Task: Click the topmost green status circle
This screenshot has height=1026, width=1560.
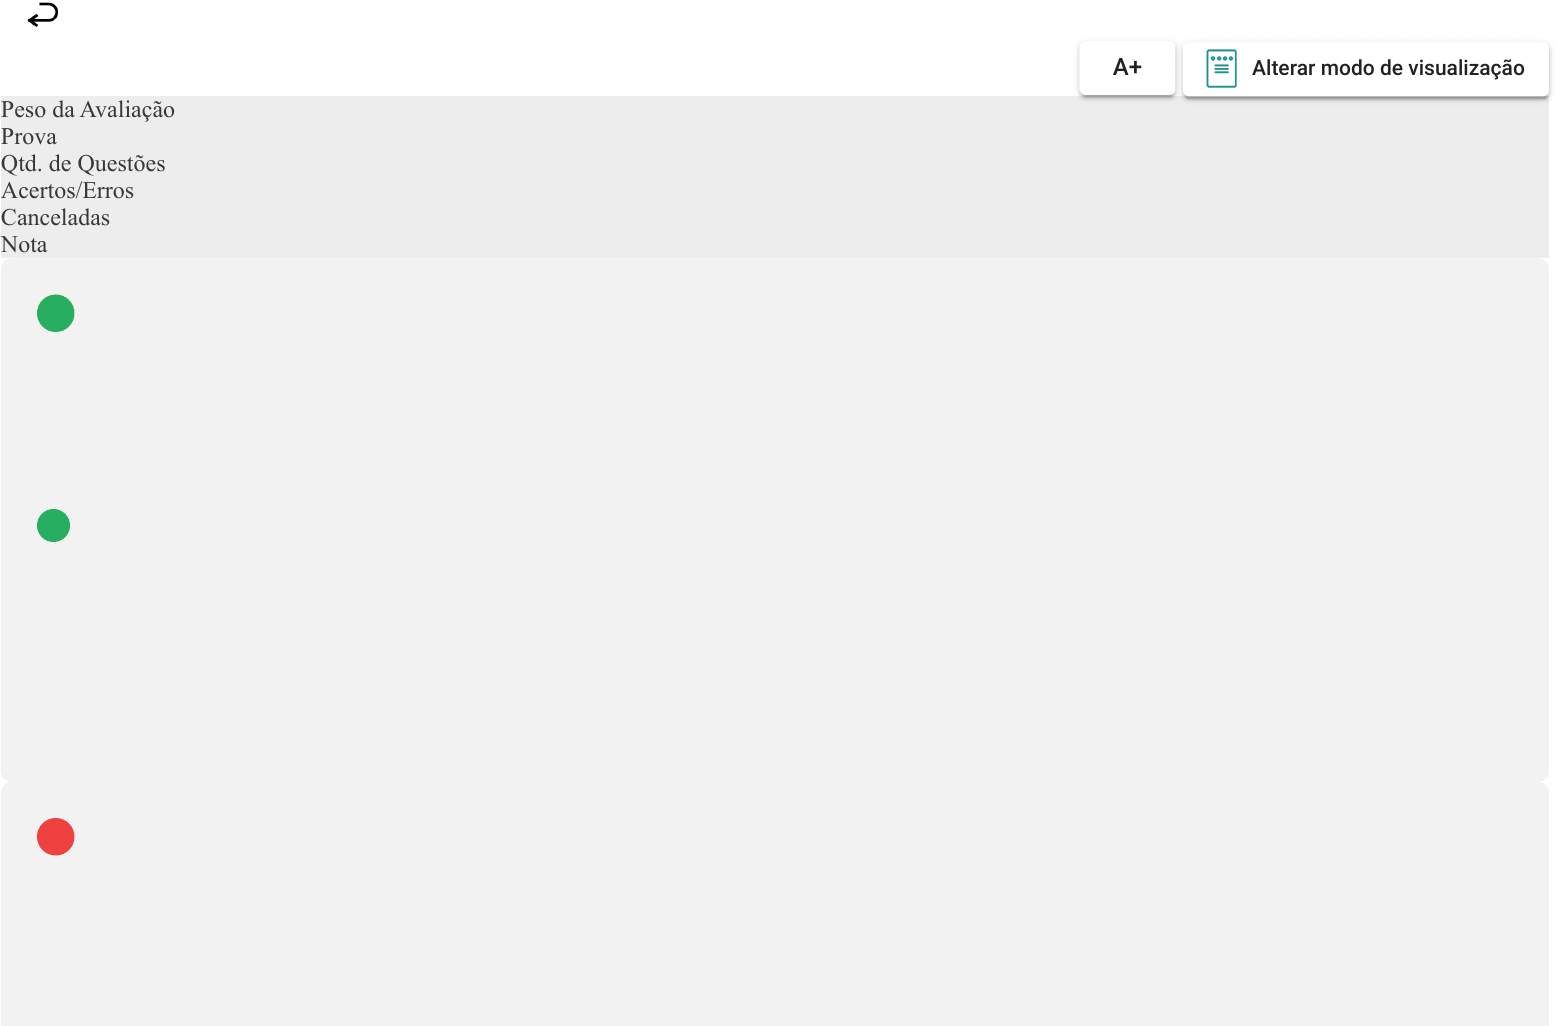Action: tap(56, 313)
